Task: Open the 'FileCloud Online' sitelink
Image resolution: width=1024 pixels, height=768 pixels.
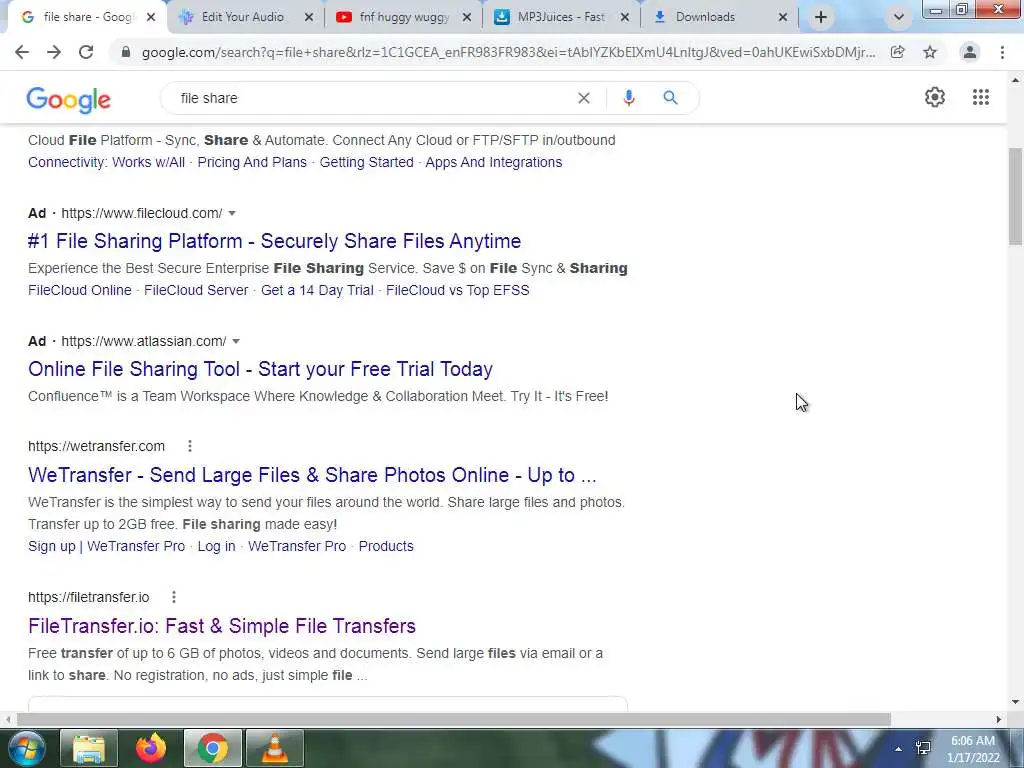Action: 80,290
